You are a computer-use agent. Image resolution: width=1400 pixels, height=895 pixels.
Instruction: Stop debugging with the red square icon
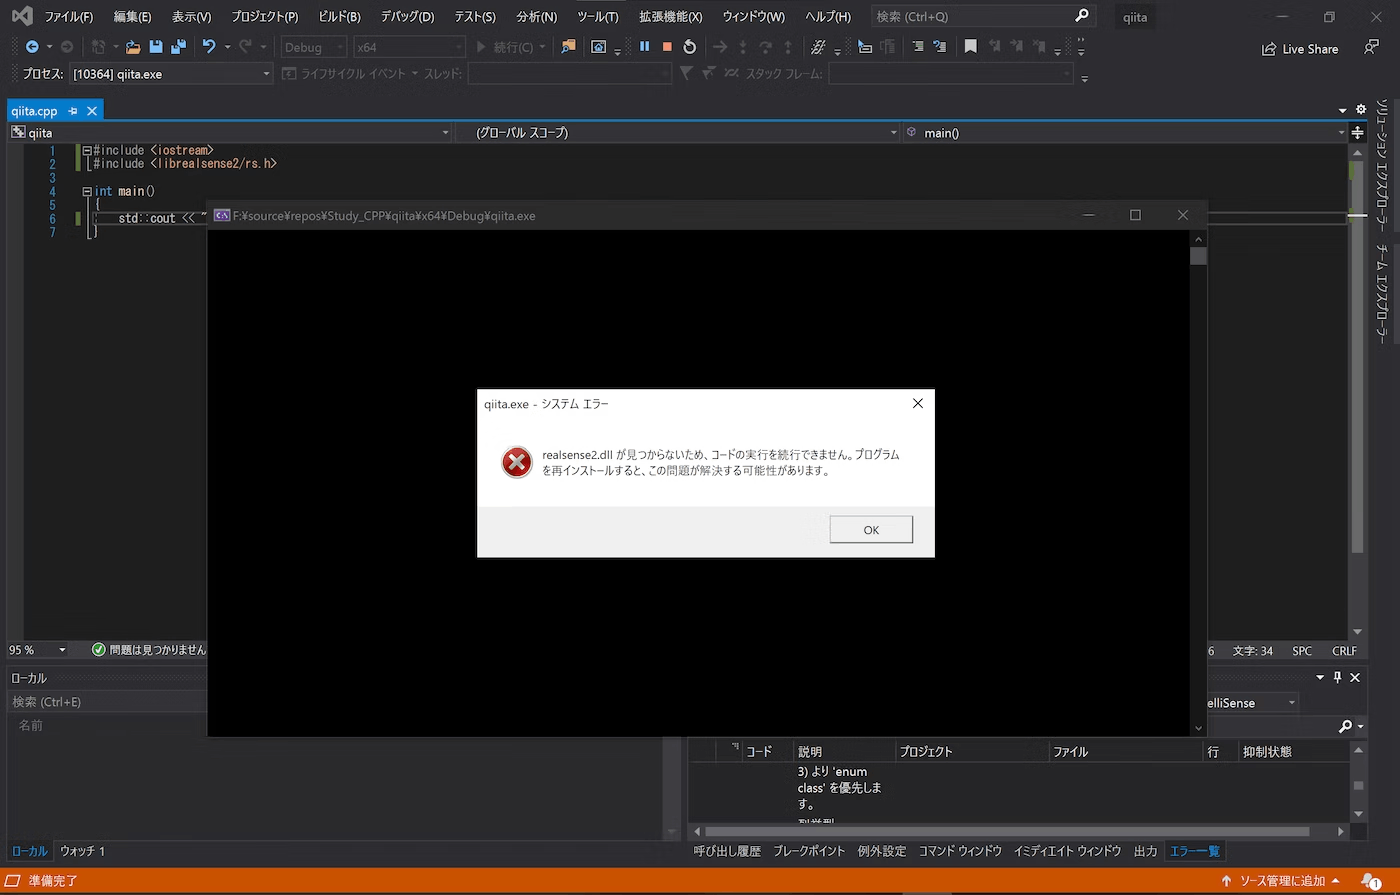pos(667,47)
